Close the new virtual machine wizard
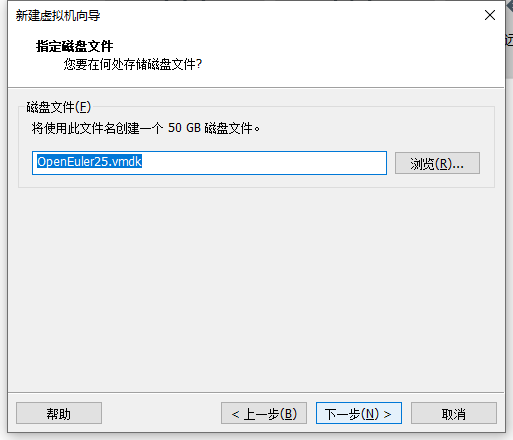Image resolution: width=513 pixels, height=440 pixels. click(x=490, y=15)
